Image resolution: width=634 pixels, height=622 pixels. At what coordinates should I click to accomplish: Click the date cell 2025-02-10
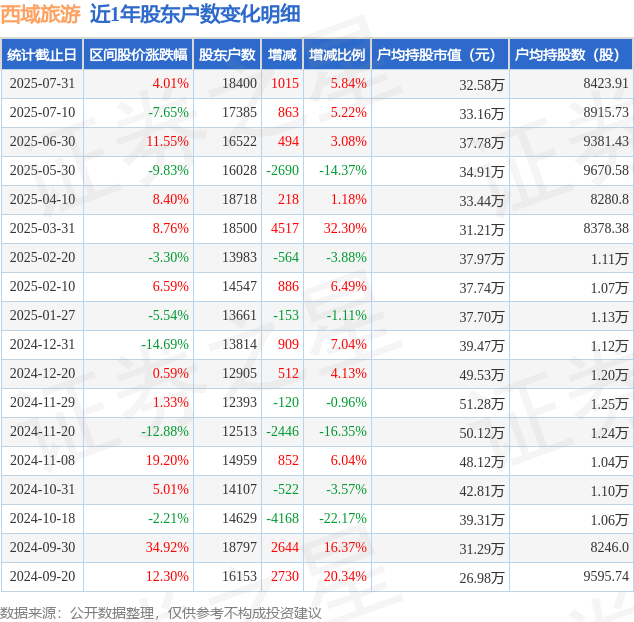[42, 286]
